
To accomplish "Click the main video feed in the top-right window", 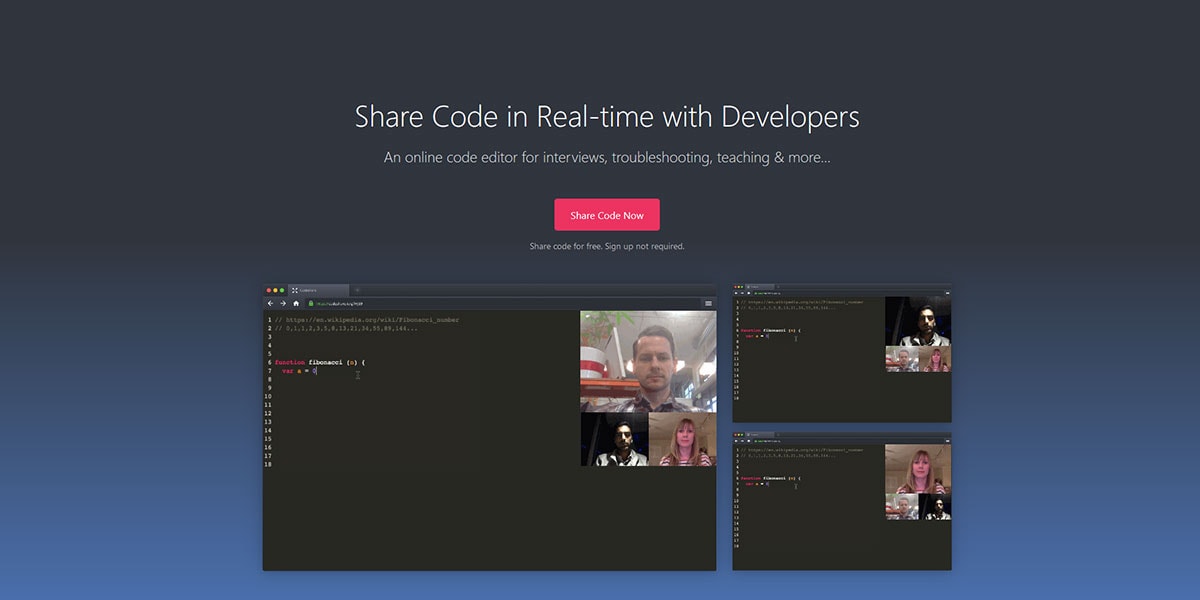I will (x=918, y=321).
